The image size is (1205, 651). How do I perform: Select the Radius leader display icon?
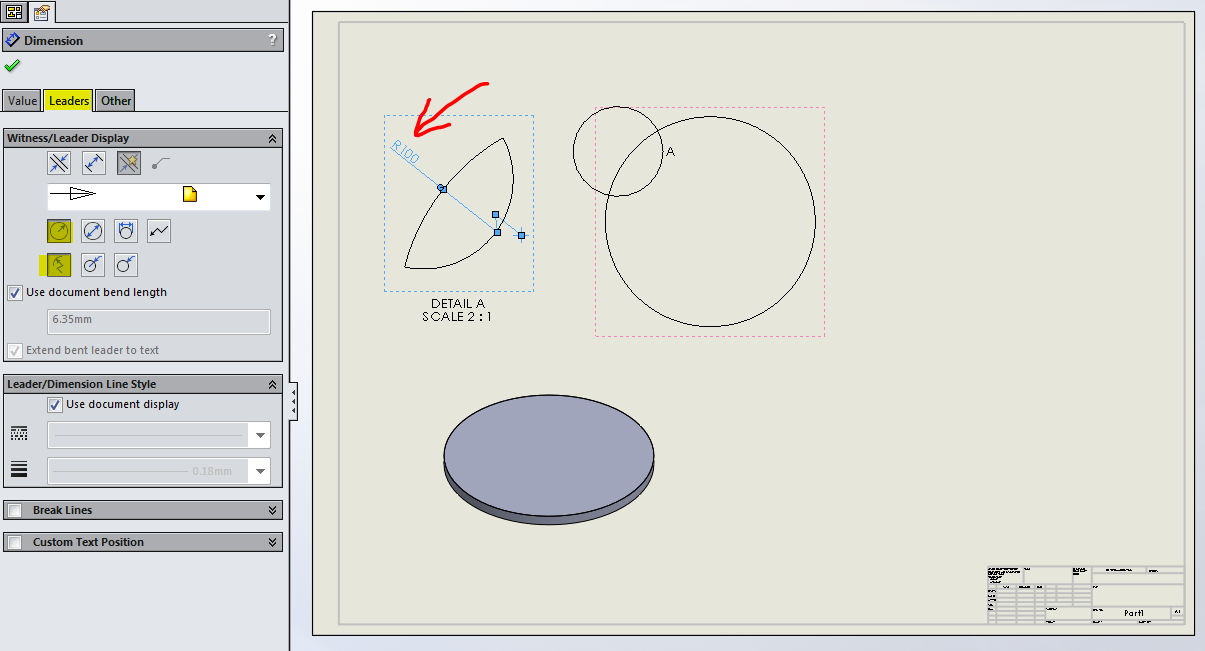tap(59, 232)
